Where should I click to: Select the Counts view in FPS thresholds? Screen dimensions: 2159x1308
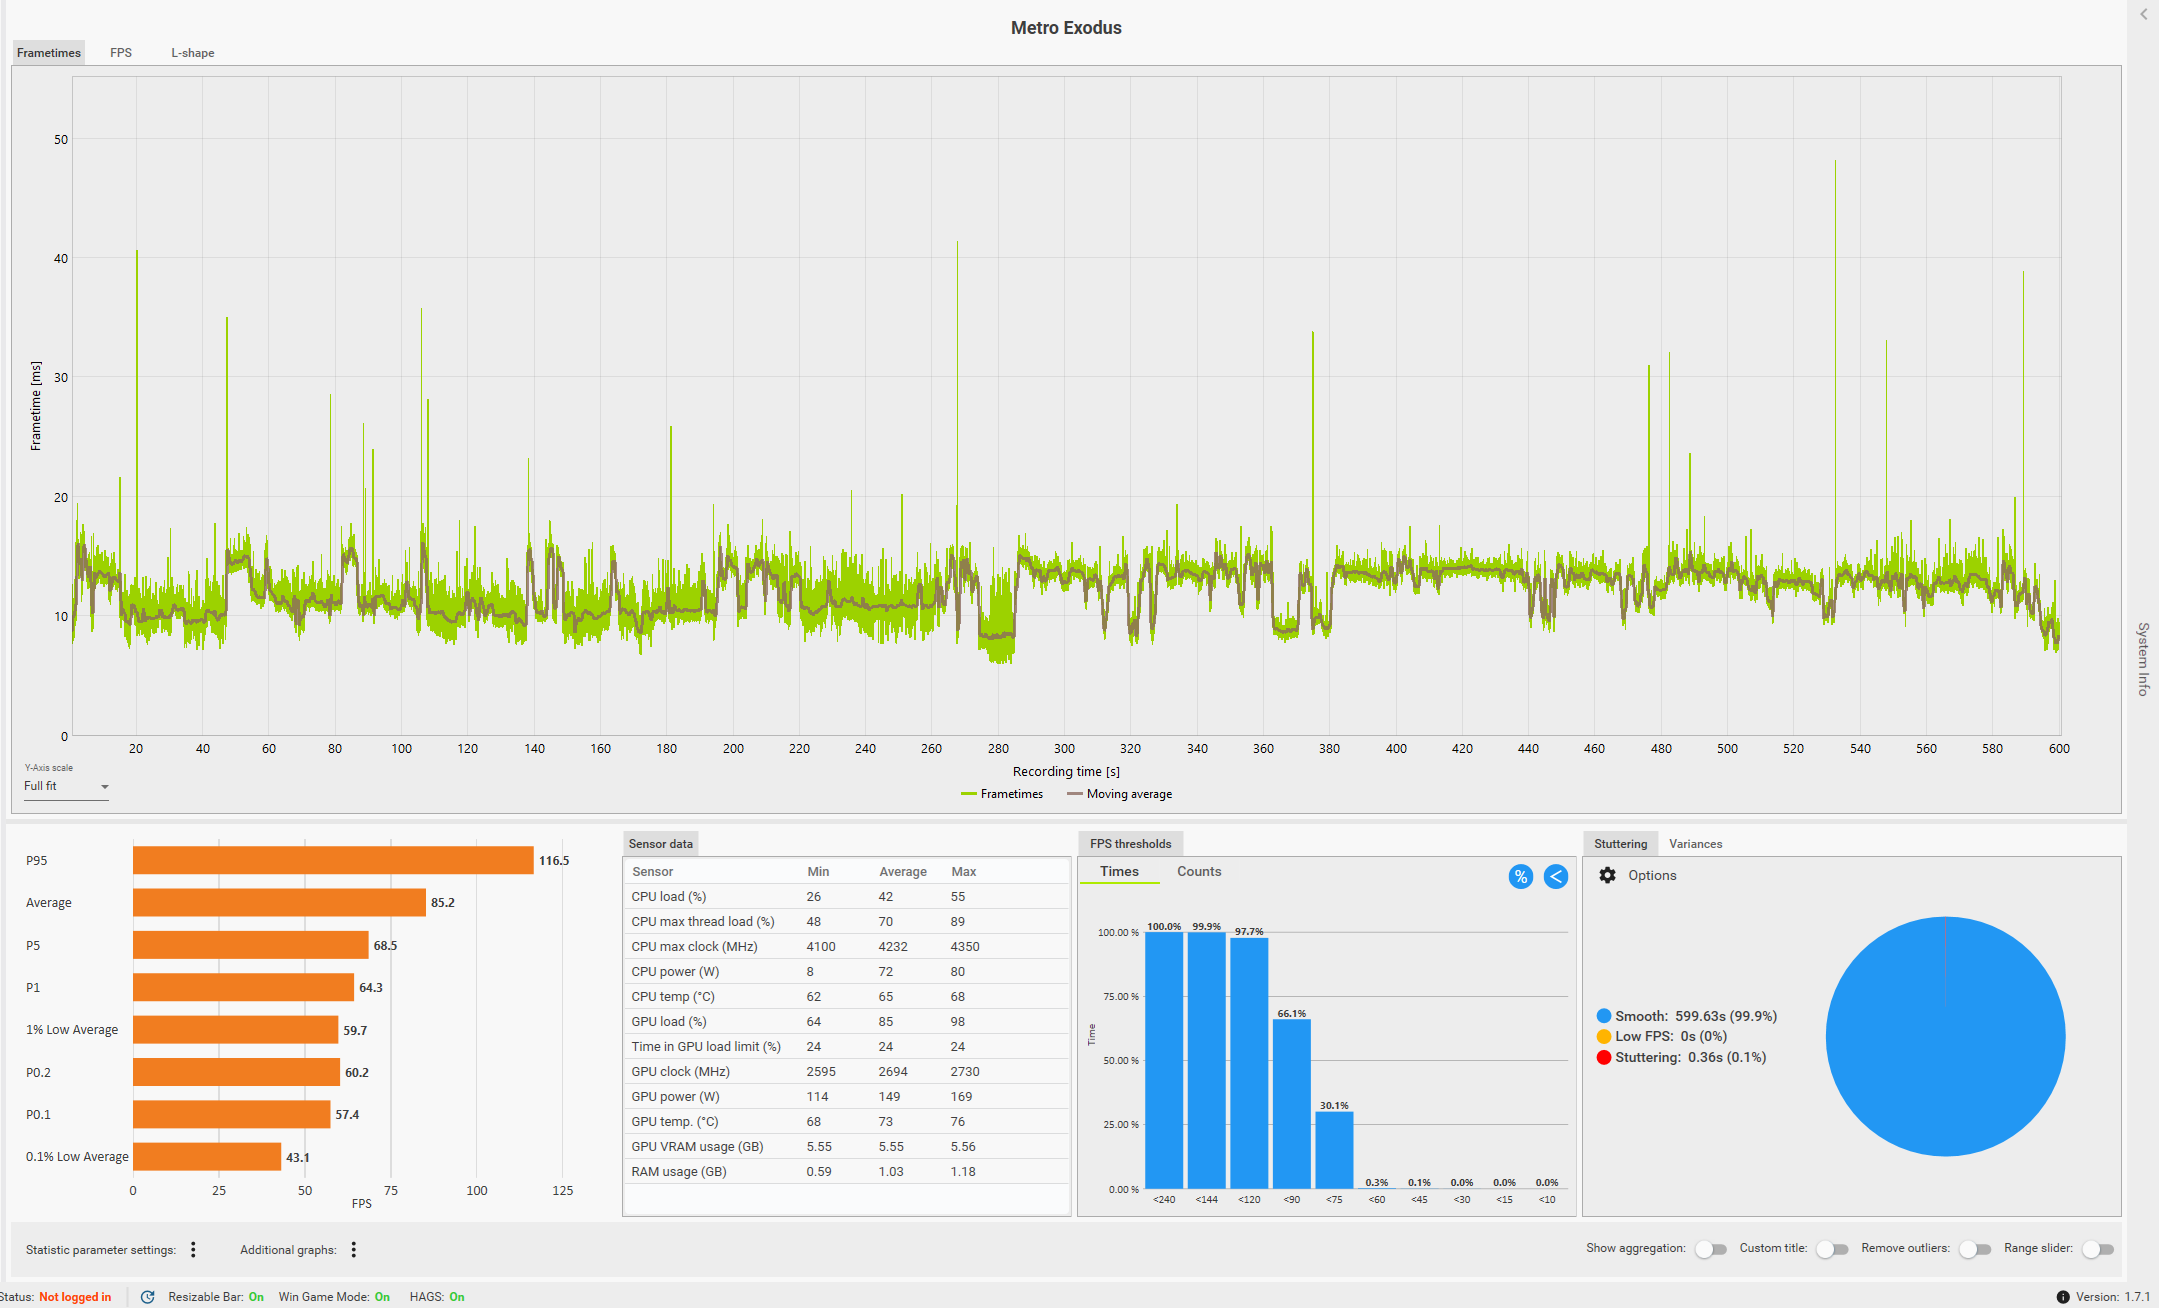click(x=1198, y=871)
